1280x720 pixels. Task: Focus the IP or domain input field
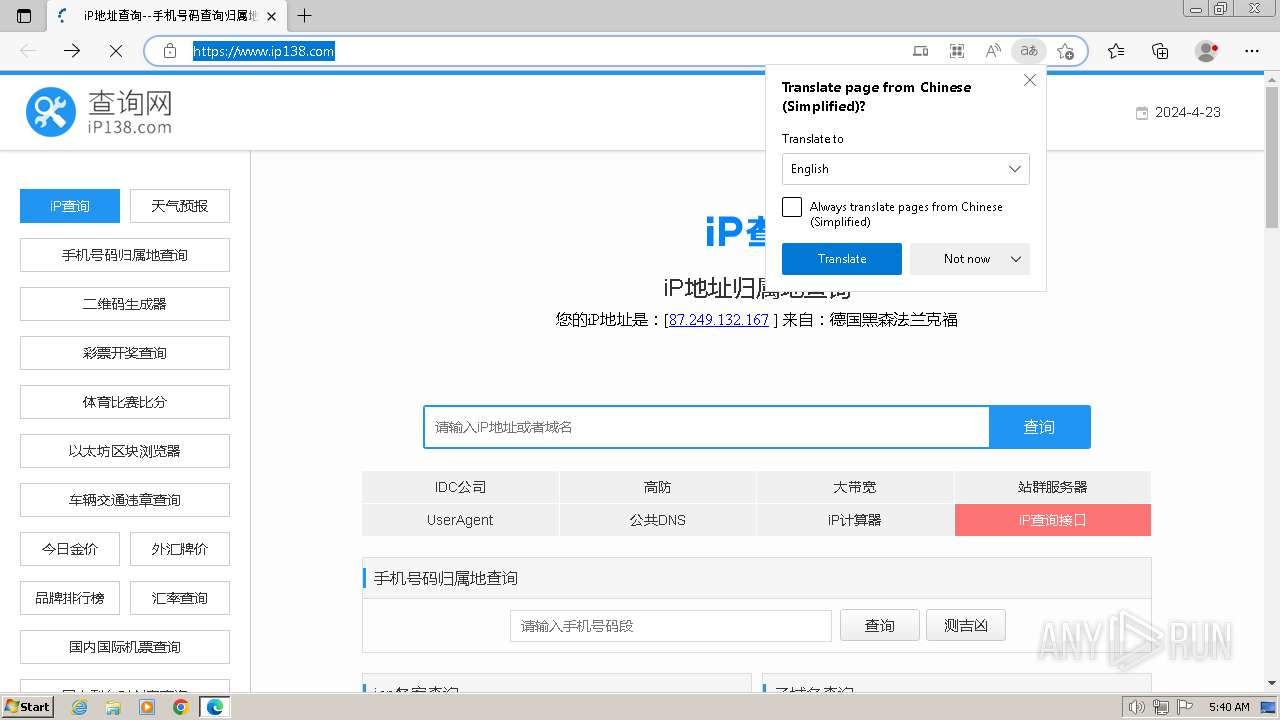pyautogui.click(x=706, y=427)
